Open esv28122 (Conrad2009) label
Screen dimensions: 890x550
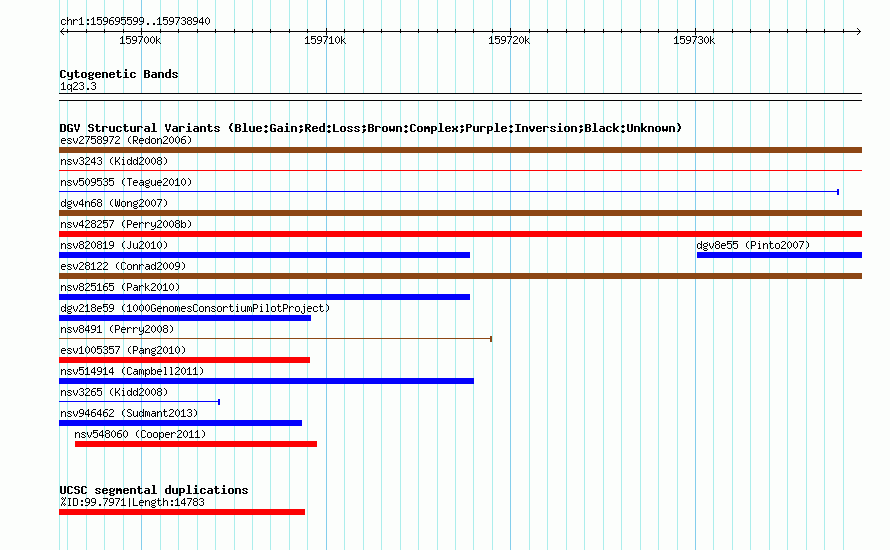[123, 266]
